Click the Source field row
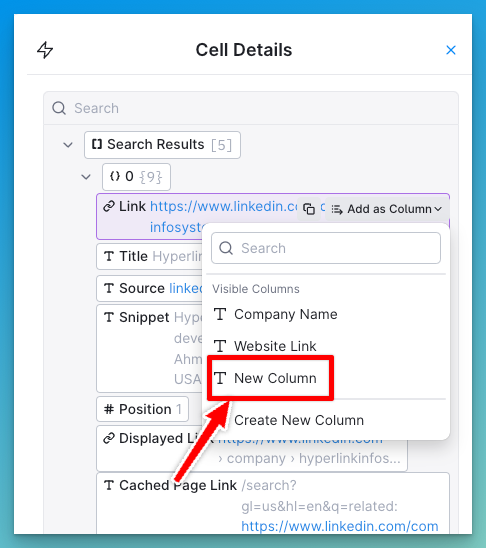The width and height of the screenshot is (486, 548). coord(150,288)
